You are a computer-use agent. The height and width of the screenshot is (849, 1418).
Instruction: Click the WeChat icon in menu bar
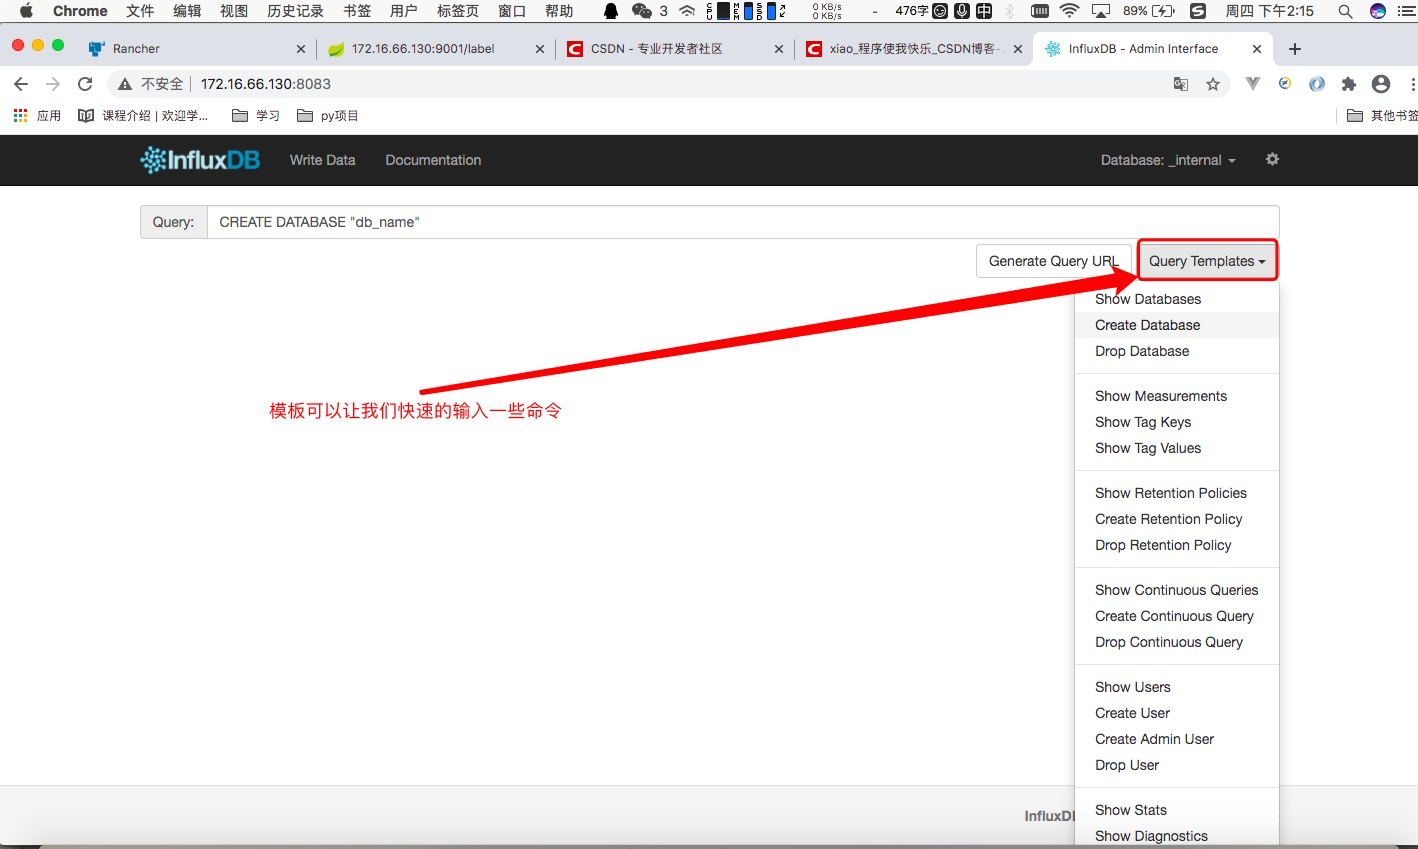(x=642, y=11)
